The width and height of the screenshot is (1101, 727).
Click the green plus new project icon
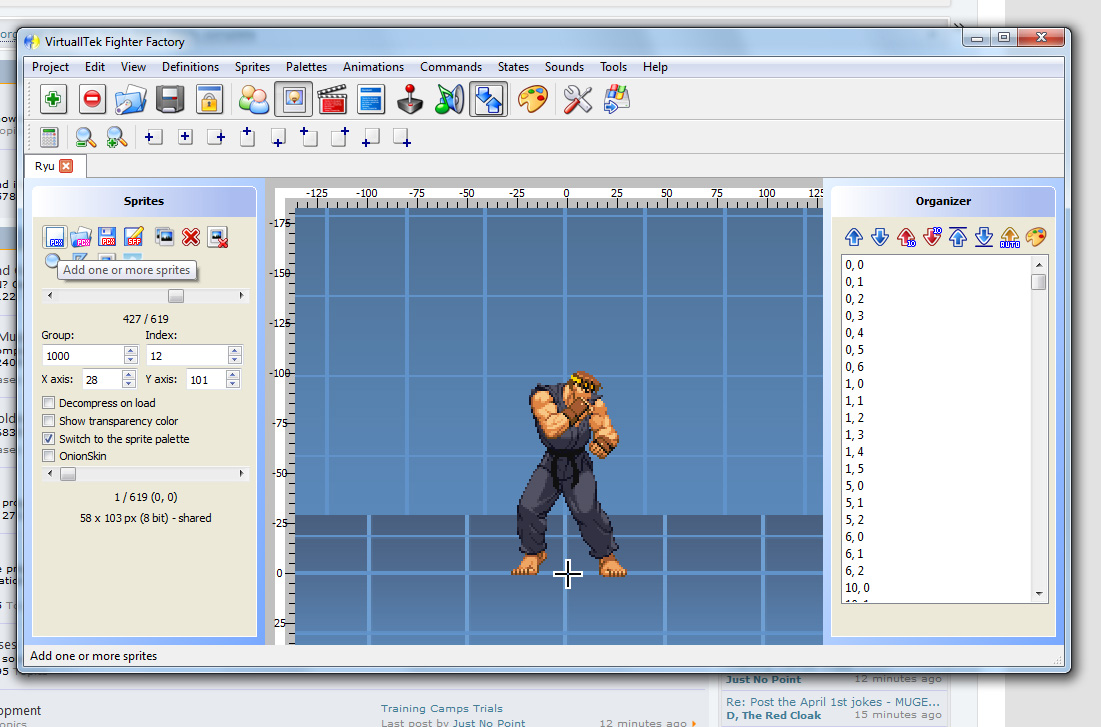53,99
